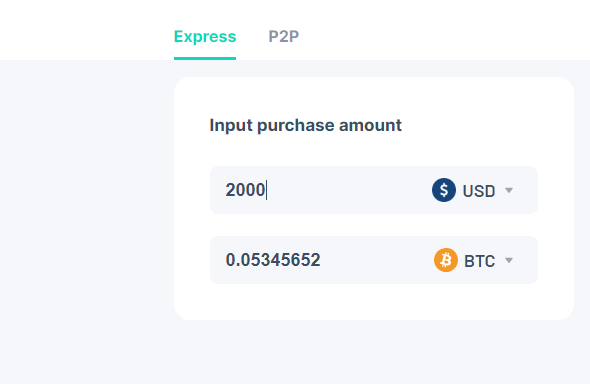The image size is (590, 384).
Task: Select the Express tab
Action: 205,37
